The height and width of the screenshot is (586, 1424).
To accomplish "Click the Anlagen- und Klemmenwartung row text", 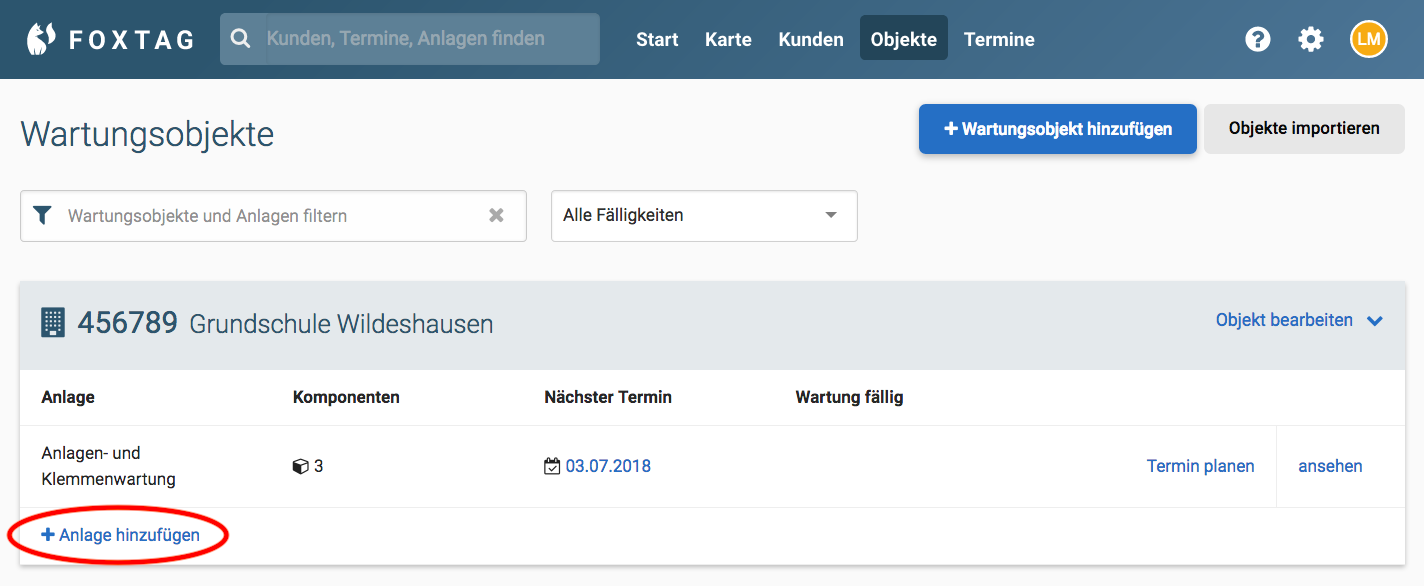I will tap(108, 466).
